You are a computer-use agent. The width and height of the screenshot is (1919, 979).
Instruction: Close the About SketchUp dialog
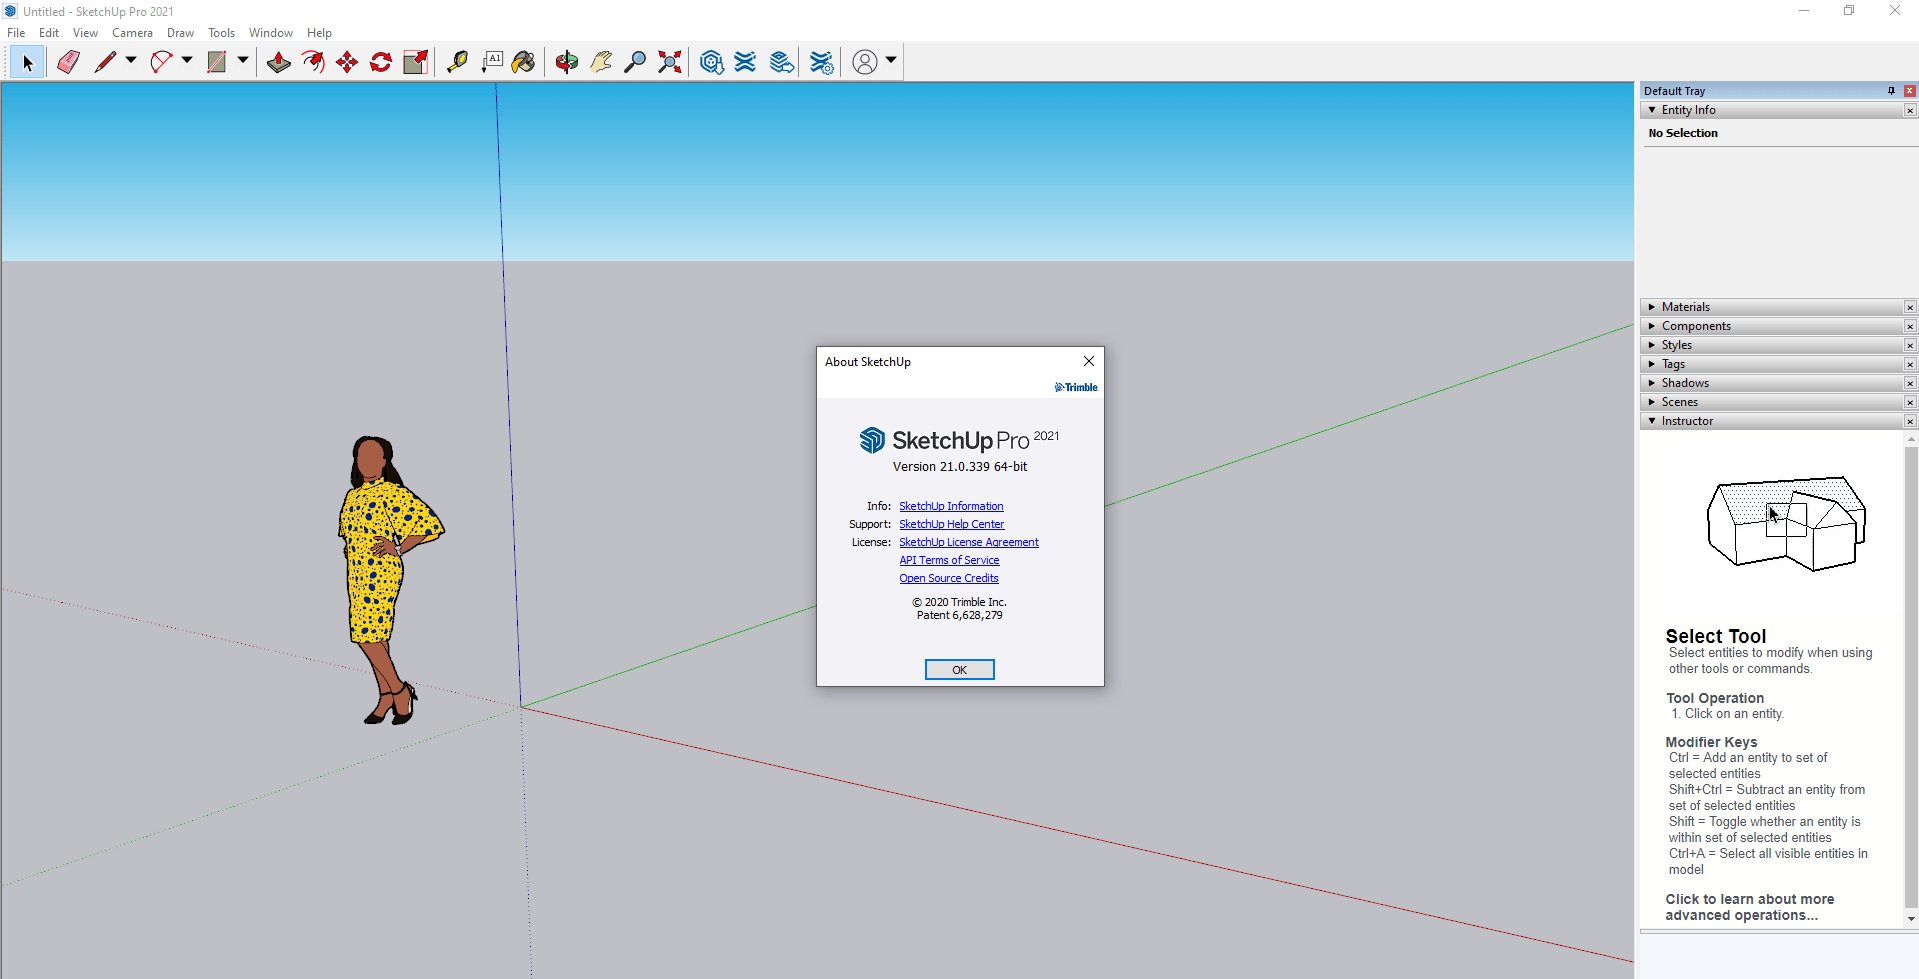click(x=1089, y=361)
